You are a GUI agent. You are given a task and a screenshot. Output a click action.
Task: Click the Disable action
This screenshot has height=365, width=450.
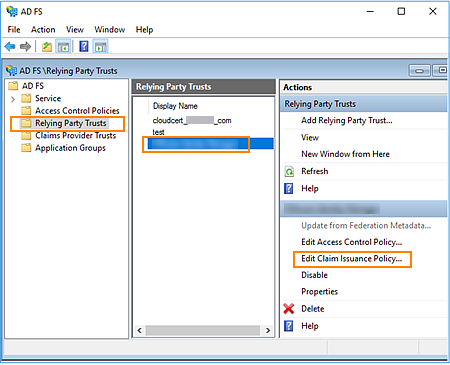(x=314, y=275)
